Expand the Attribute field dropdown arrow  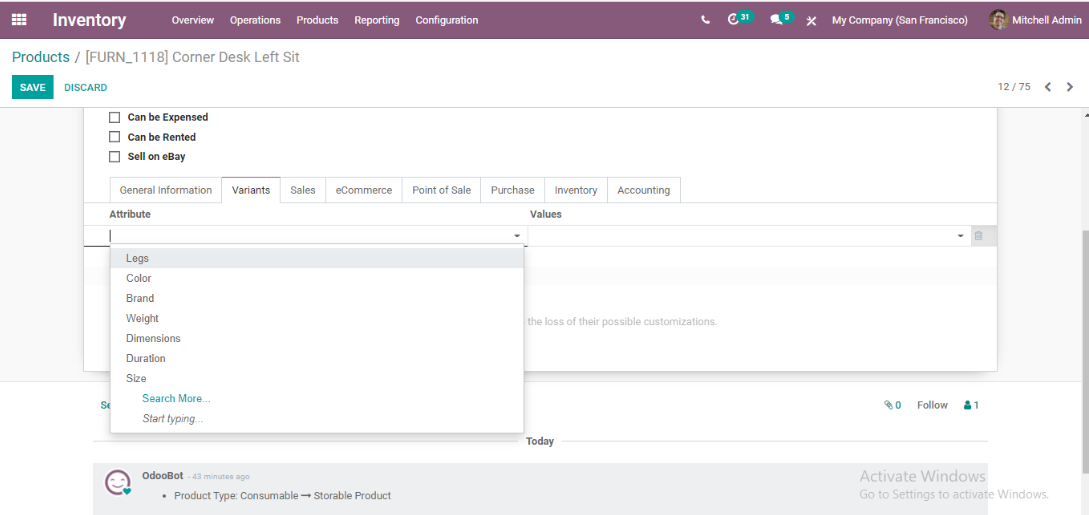click(517, 236)
